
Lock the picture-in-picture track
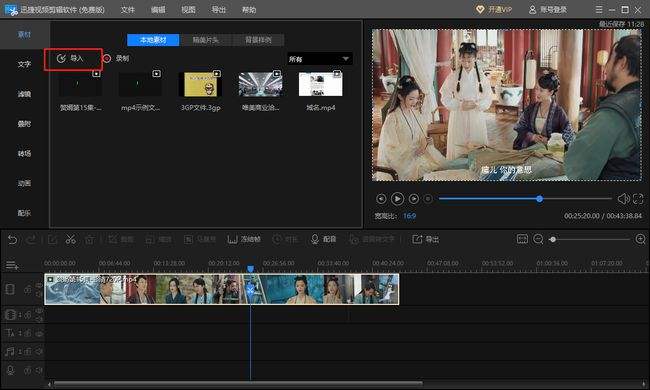point(27,315)
